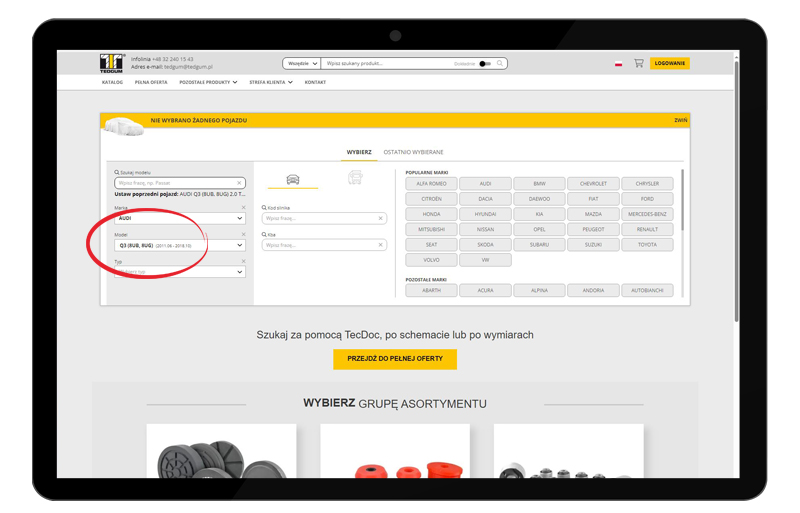
Task: Switch to the Wybierz tab
Action: coord(359,152)
